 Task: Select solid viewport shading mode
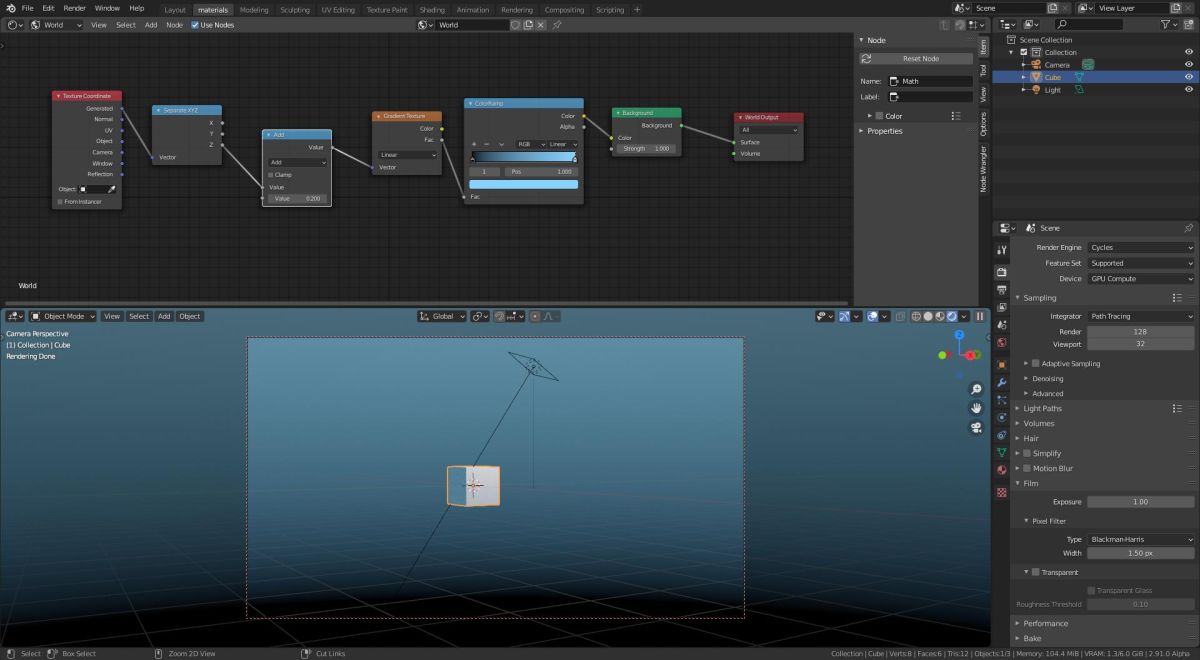pyautogui.click(x=927, y=316)
